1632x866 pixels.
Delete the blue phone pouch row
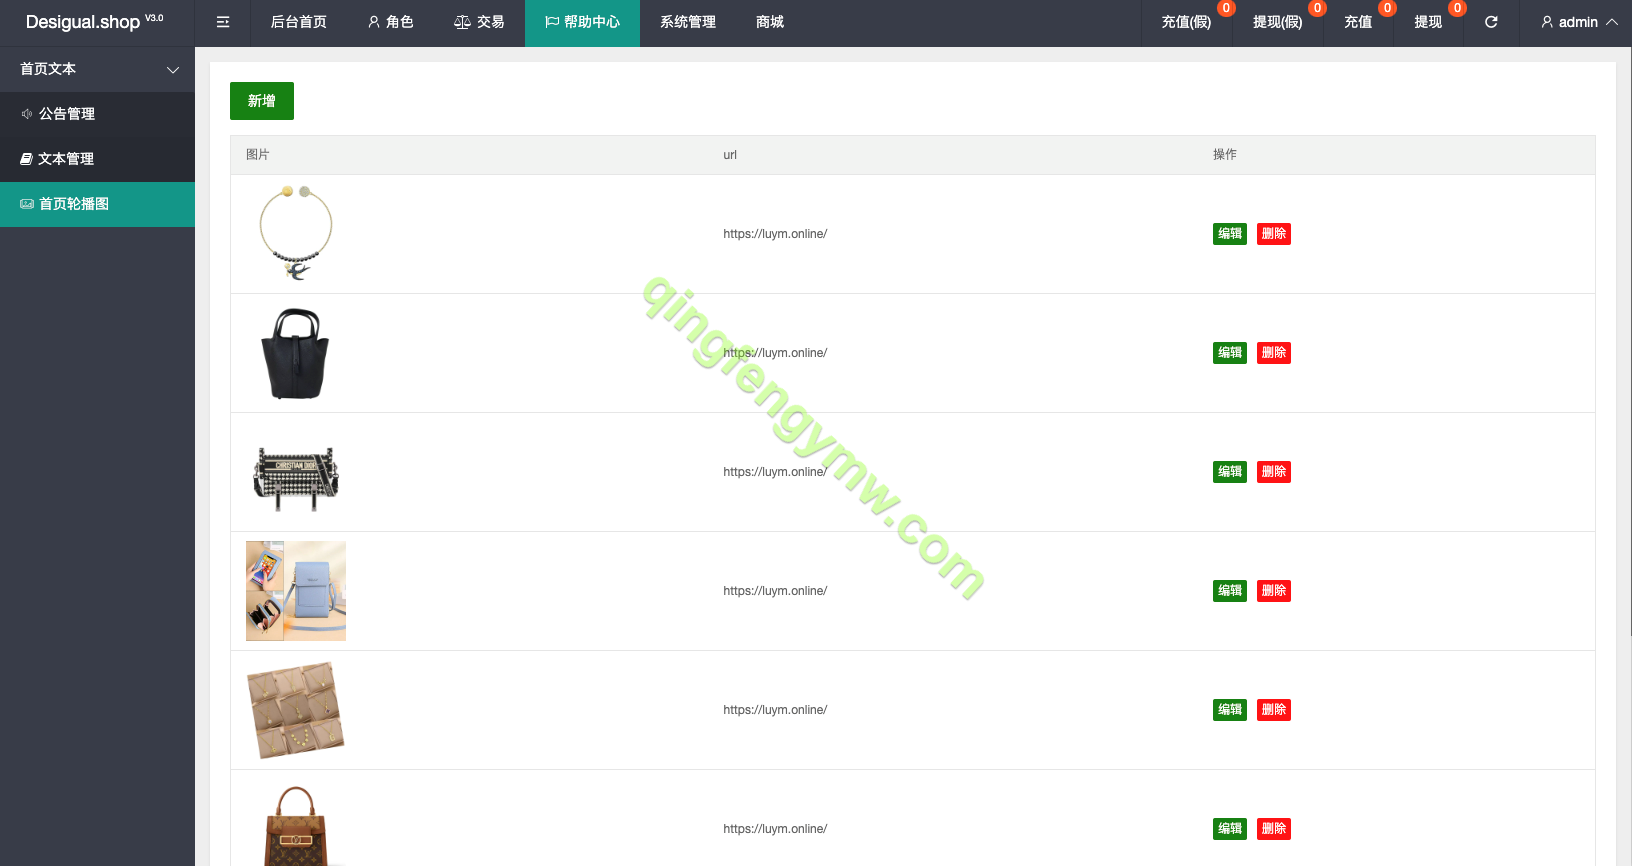coord(1274,591)
